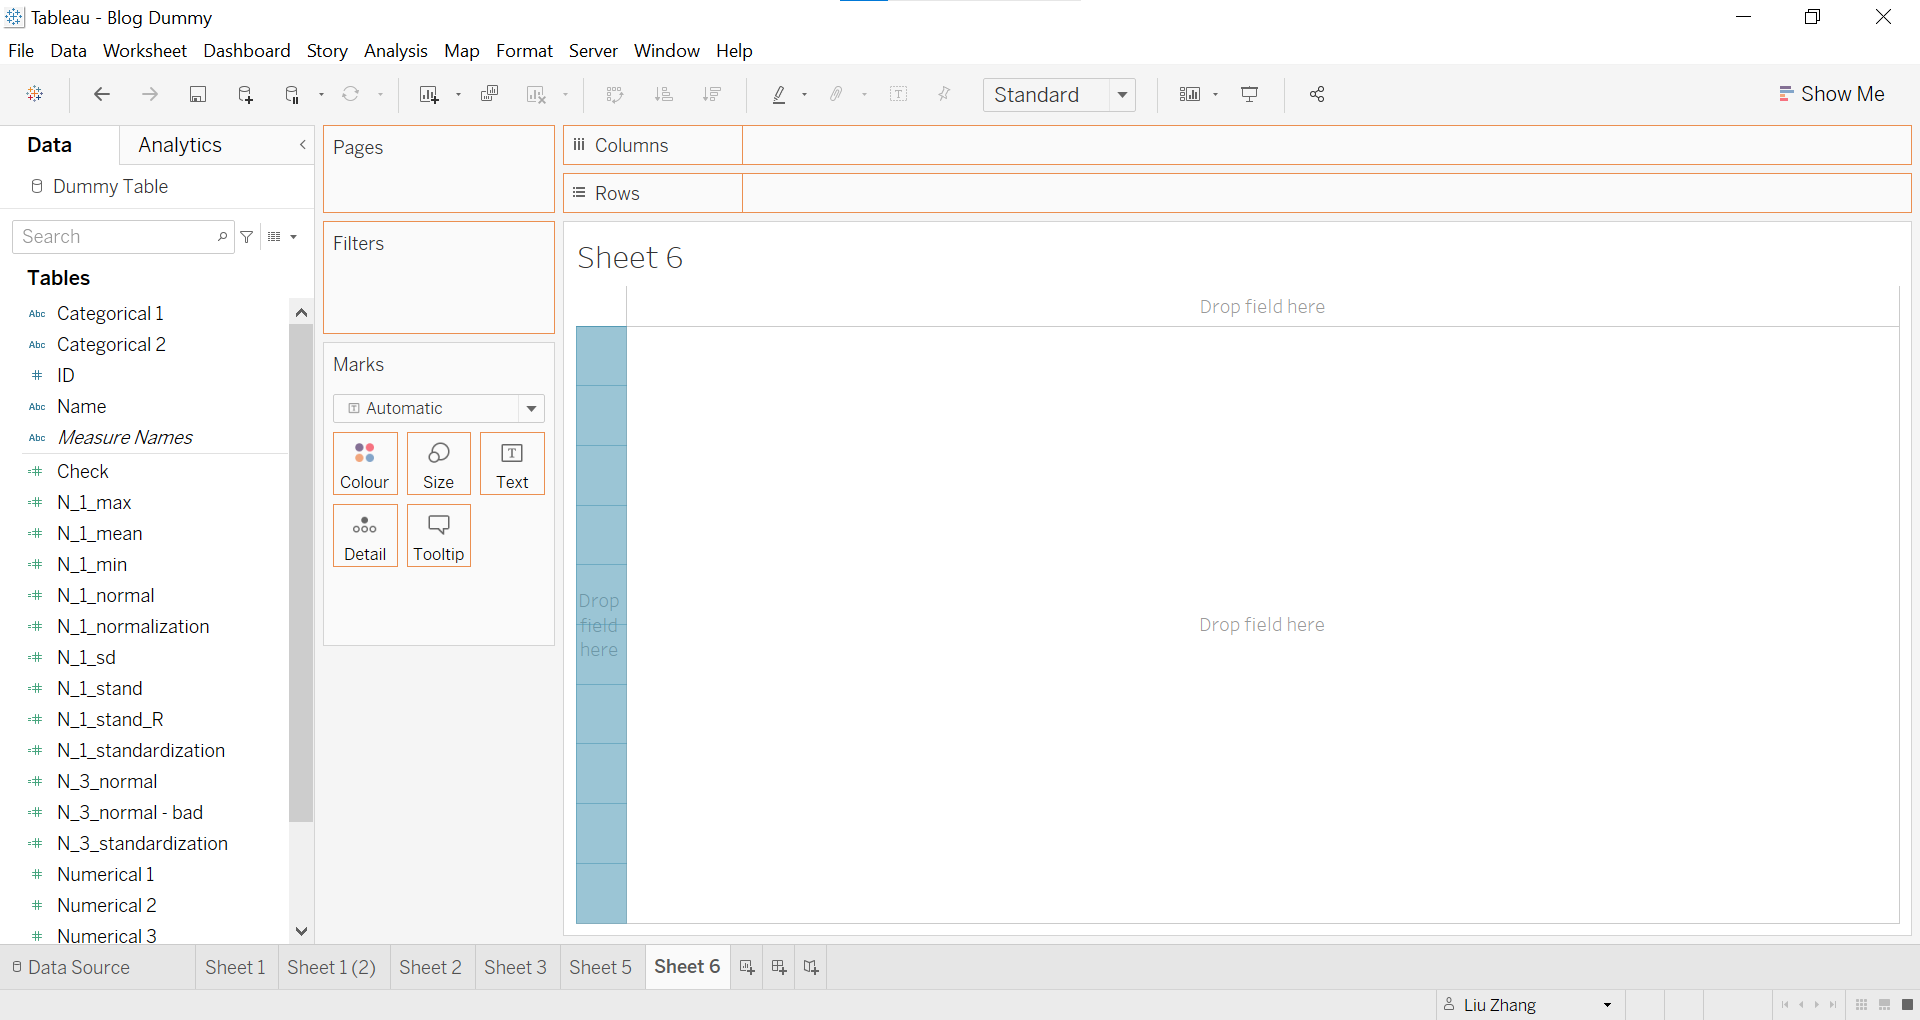Swap rows and columns icon
1920x1020 pixels.
[615, 94]
